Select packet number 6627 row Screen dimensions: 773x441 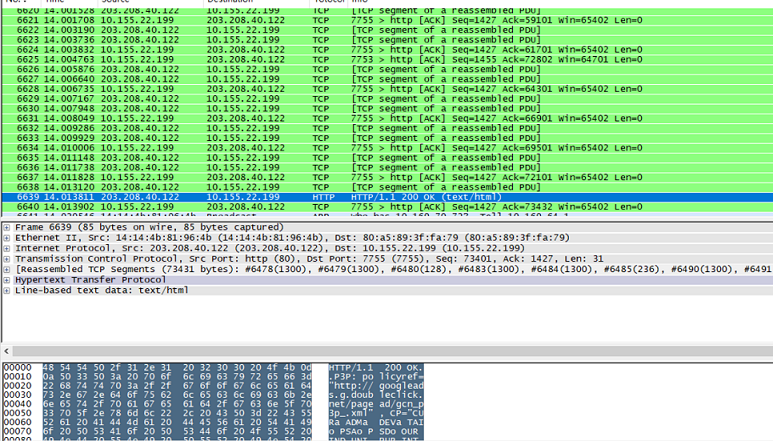coord(387,79)
